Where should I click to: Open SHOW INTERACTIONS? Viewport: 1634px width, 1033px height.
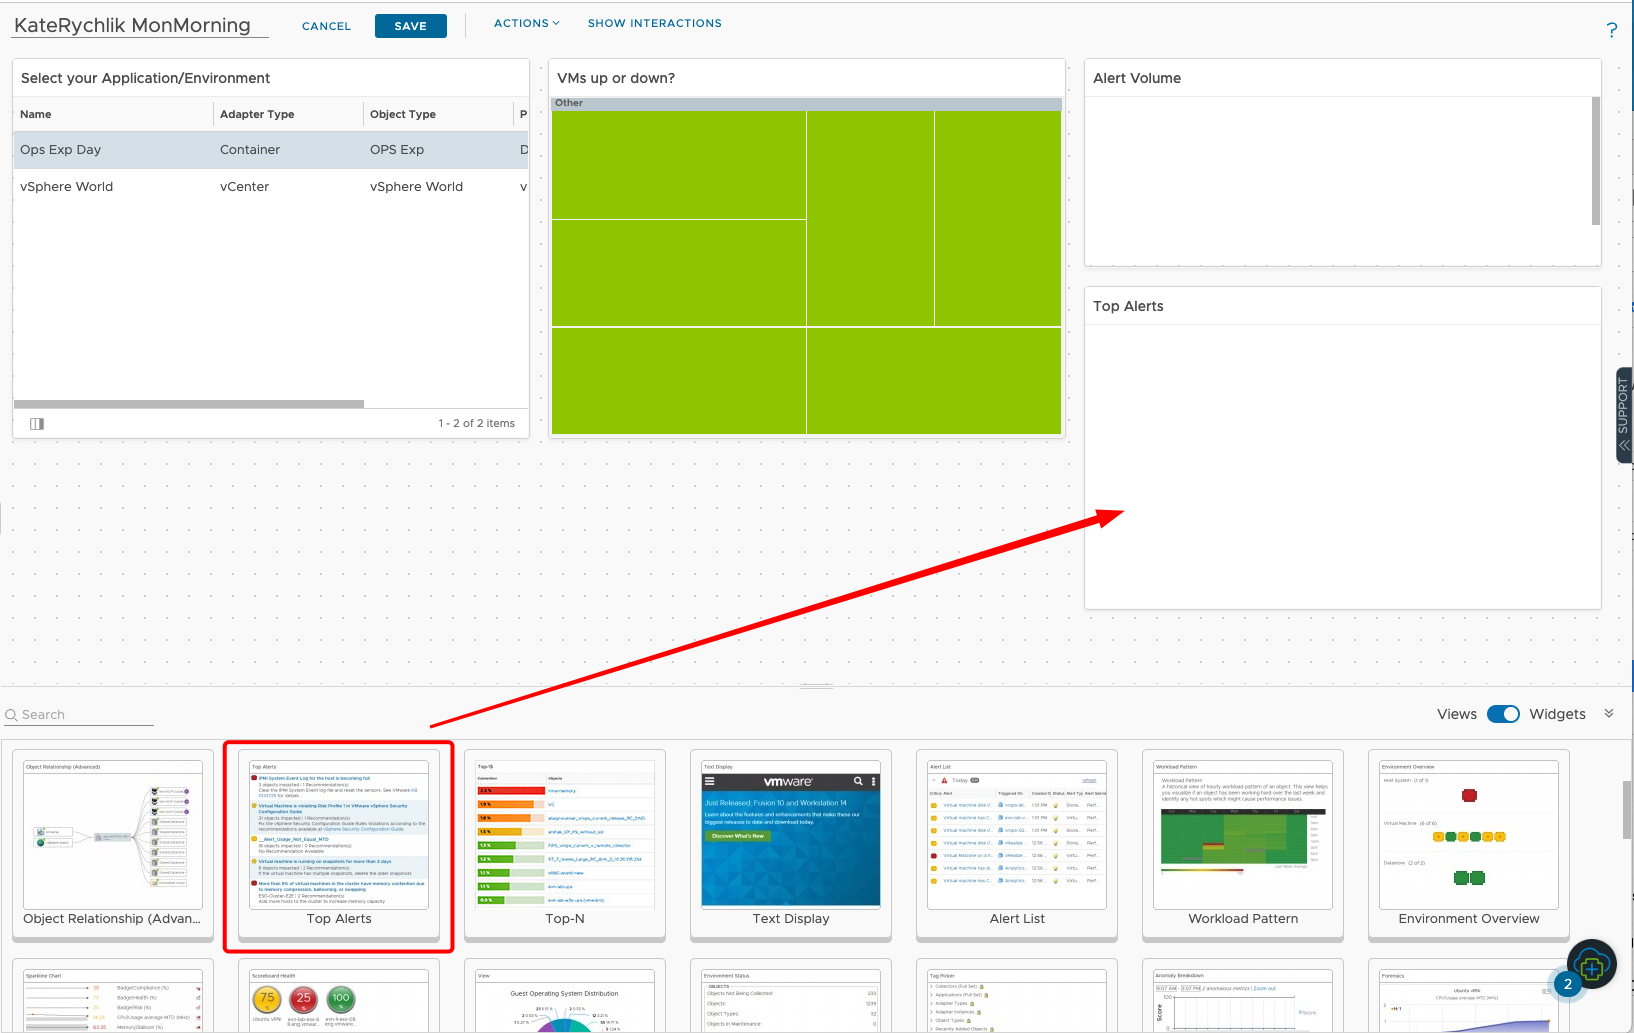click(654, 22)
